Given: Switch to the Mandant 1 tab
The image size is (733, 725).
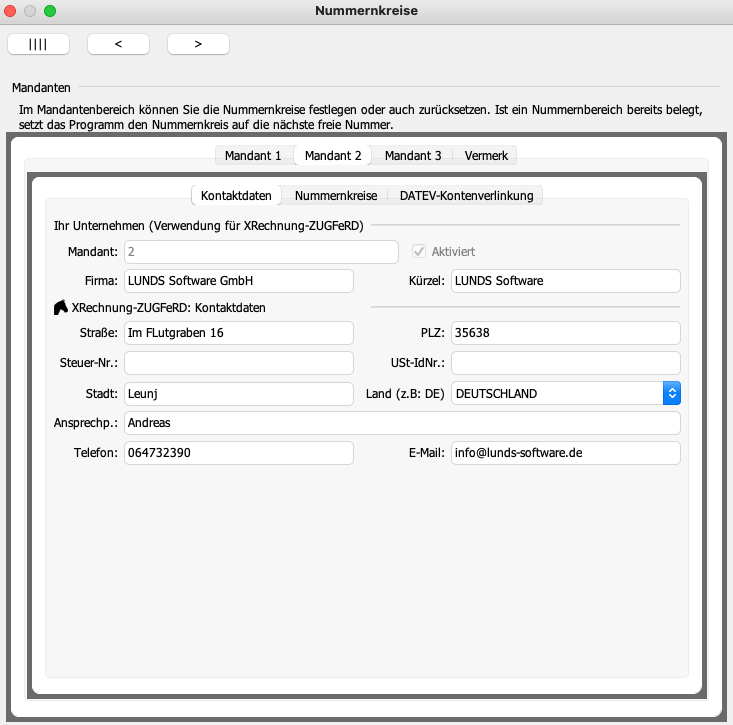Looking at the screenshot, I should [253, 156].
